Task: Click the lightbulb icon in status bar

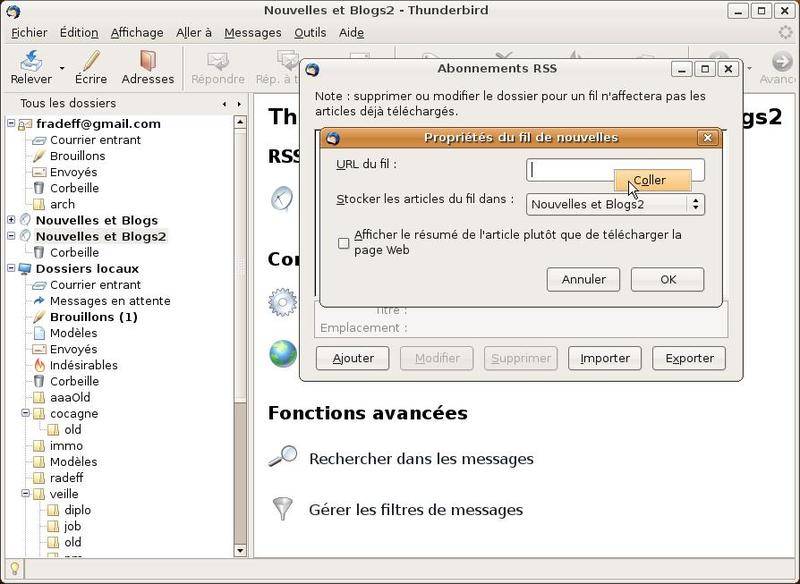Action: pos(14,568)
